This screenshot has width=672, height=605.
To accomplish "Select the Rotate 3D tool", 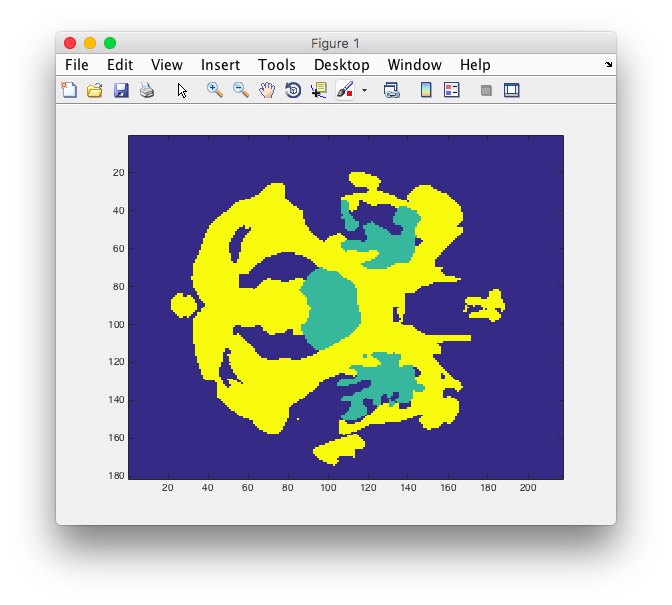I will pyautogui.click(x=293, y=90).
